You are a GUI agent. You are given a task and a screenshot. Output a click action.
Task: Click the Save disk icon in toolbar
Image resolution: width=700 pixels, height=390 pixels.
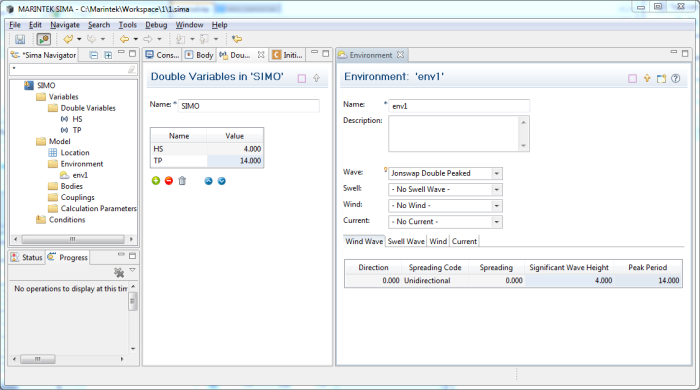[20, 39]
